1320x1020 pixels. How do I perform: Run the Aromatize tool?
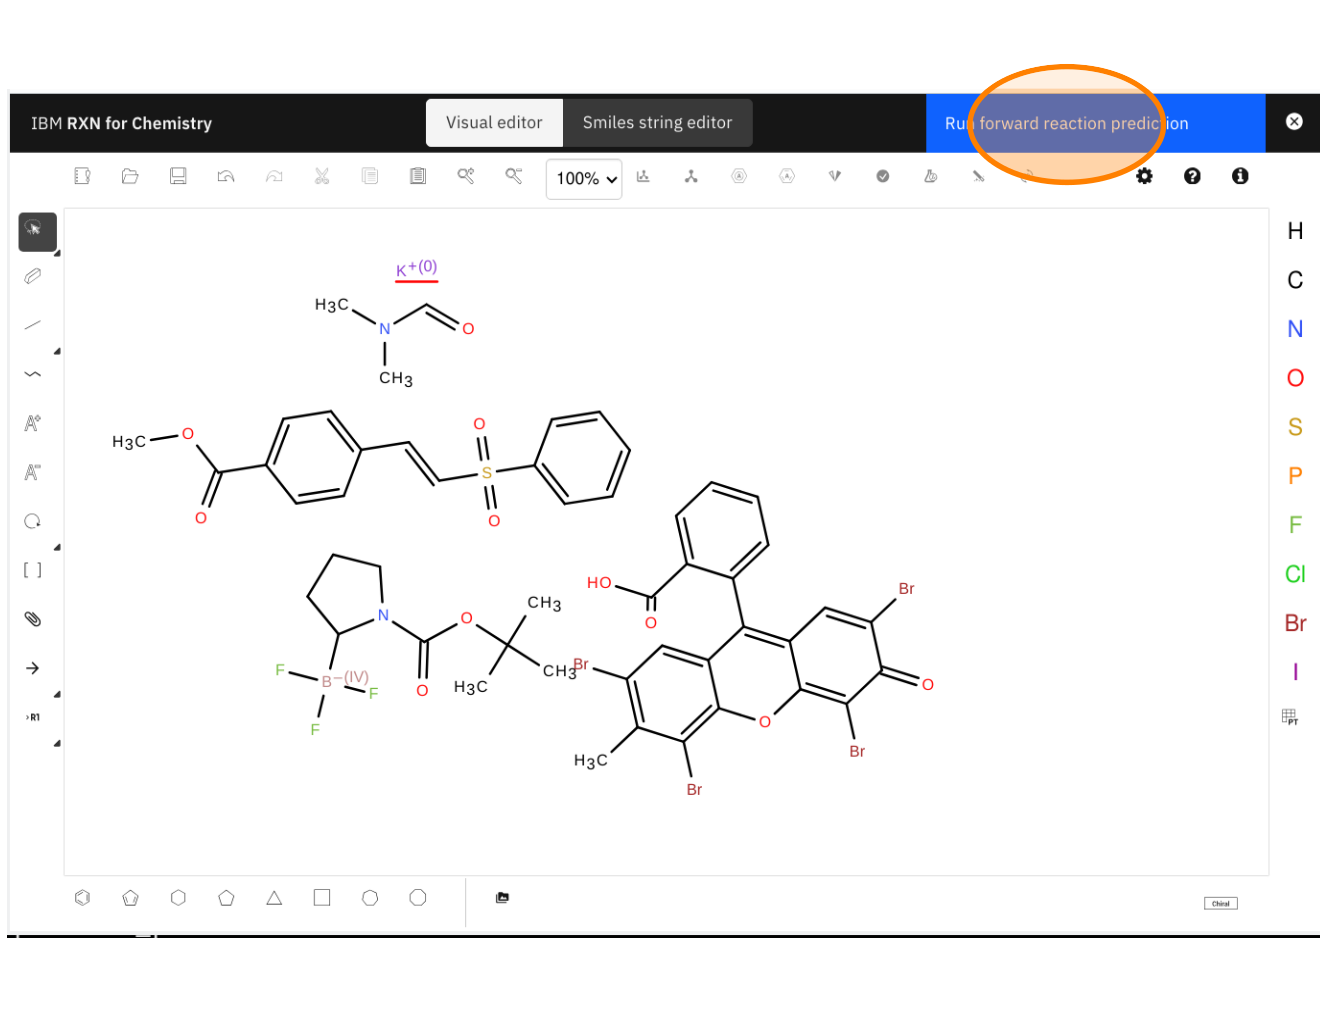739,176
